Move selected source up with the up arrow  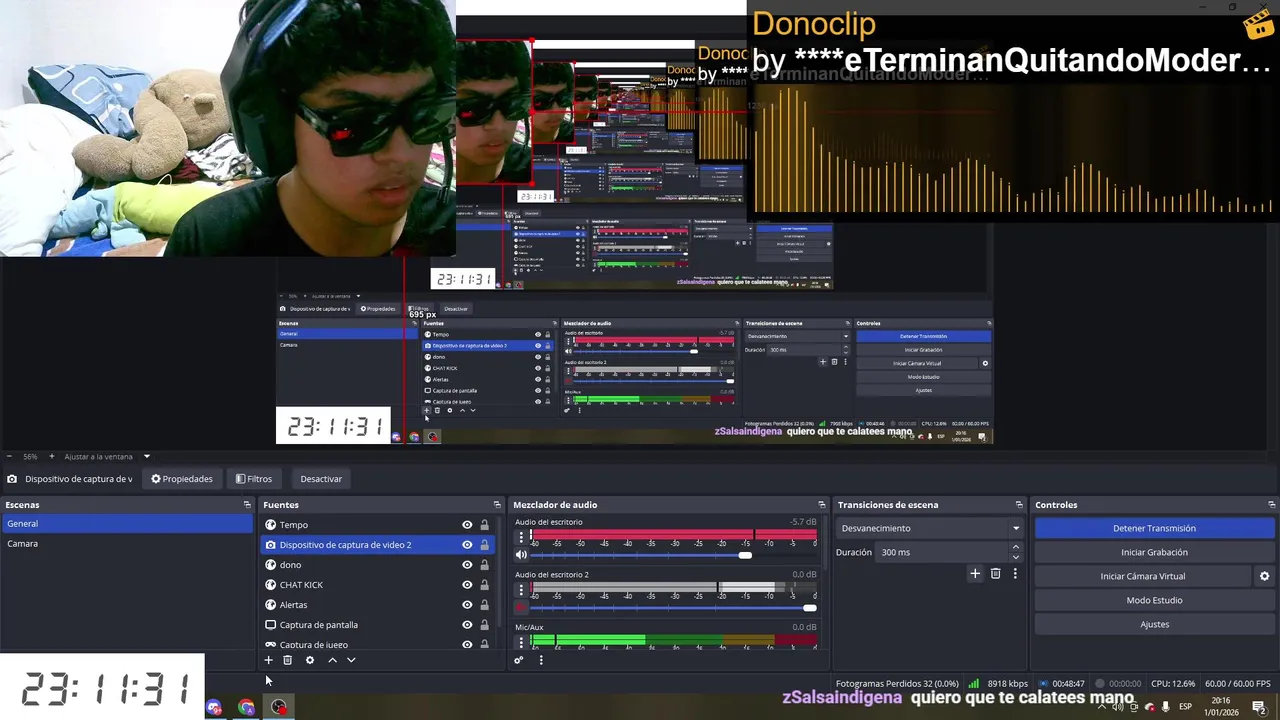point(333,660)
